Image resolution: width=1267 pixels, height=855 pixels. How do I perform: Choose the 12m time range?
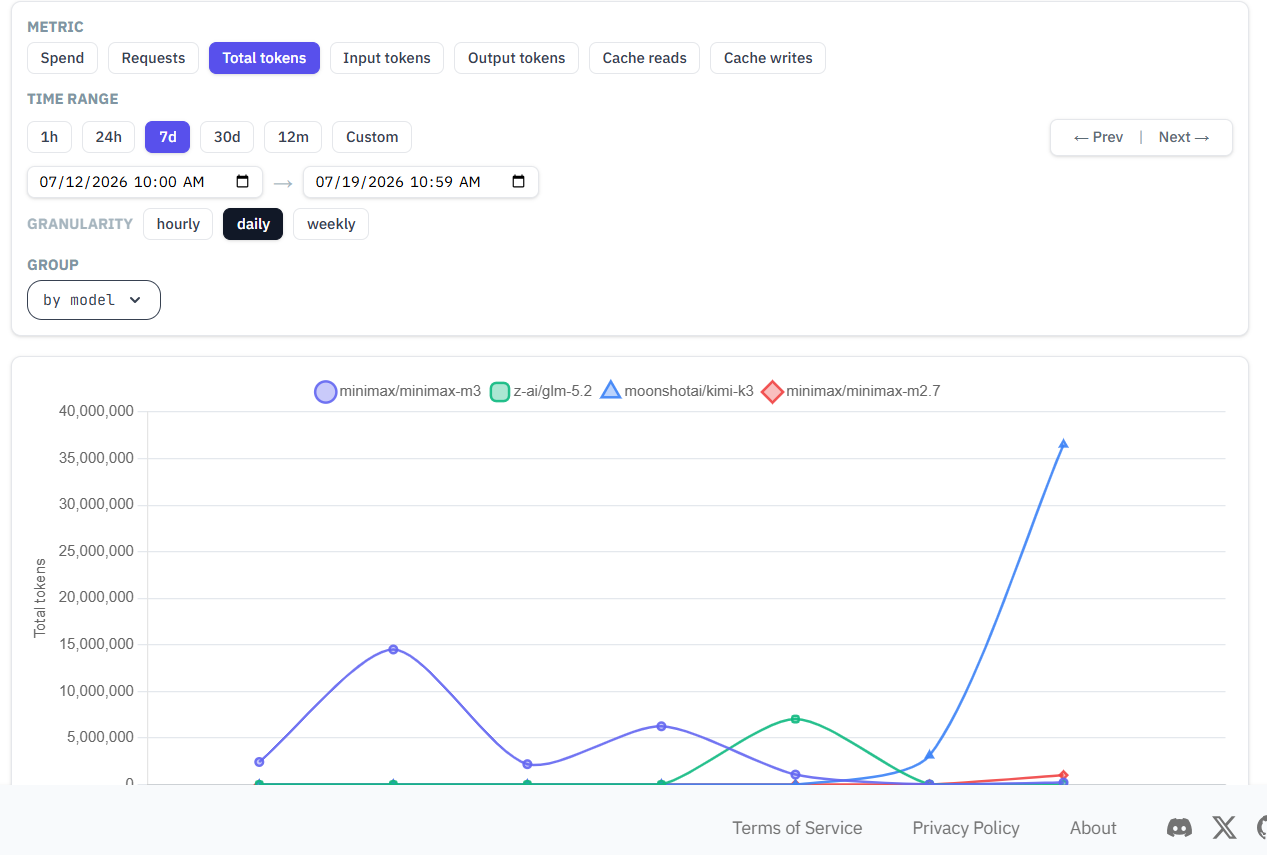click(293, 137)
